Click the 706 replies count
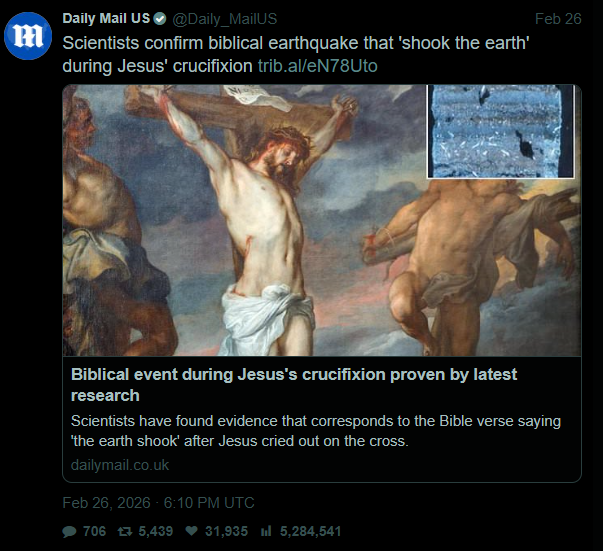 click(x=94, y=531)
